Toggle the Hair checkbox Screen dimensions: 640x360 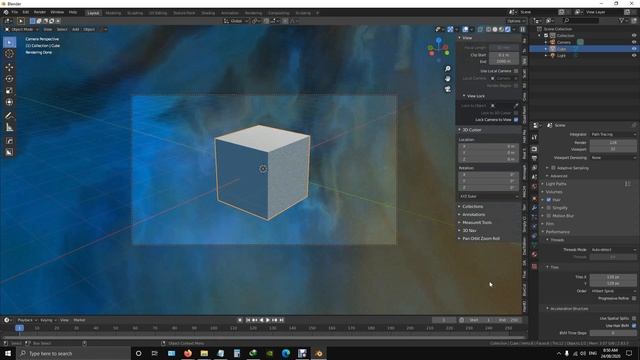coord(549,200)
